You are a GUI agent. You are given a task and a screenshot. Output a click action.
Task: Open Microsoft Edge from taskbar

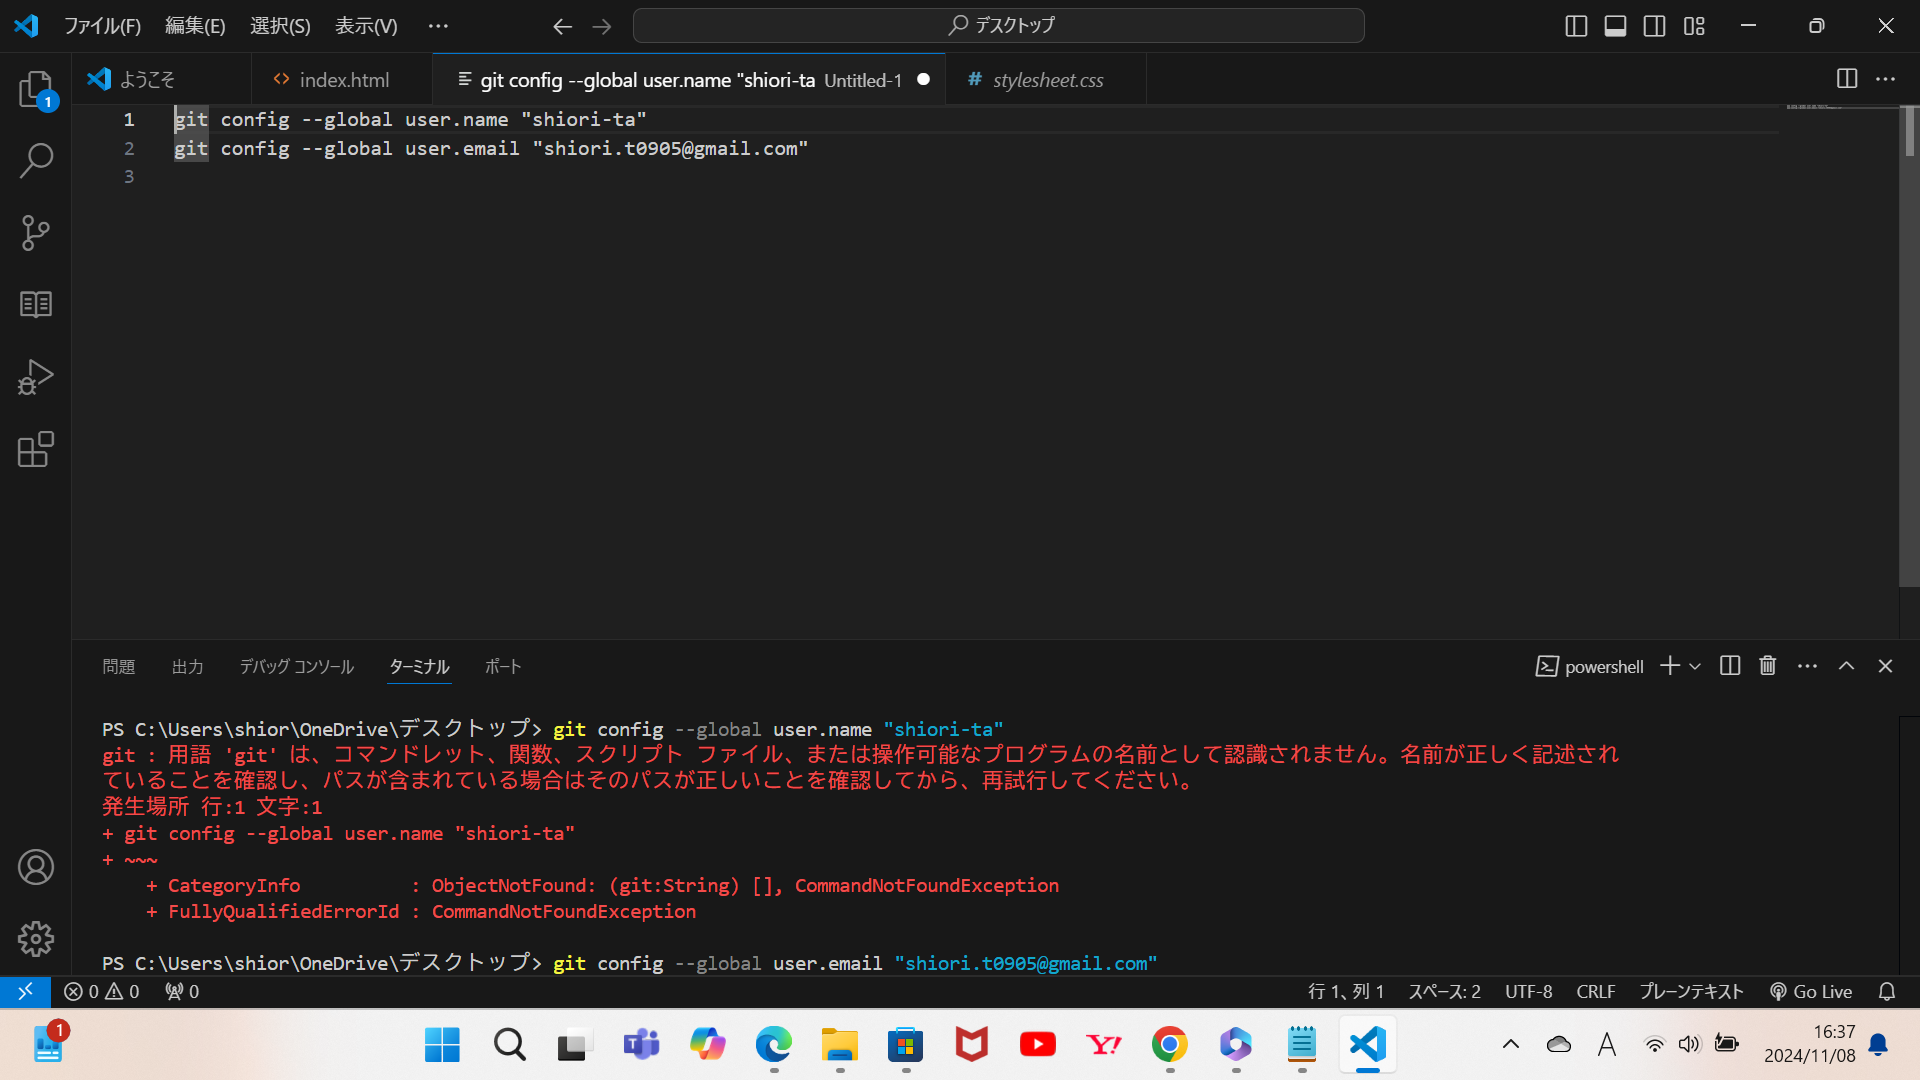[773, 1045]
